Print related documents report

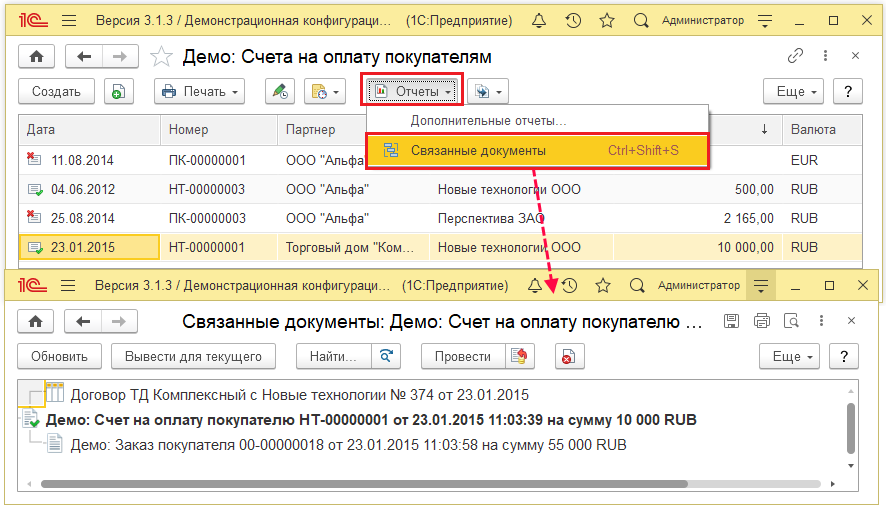(762, 321)
